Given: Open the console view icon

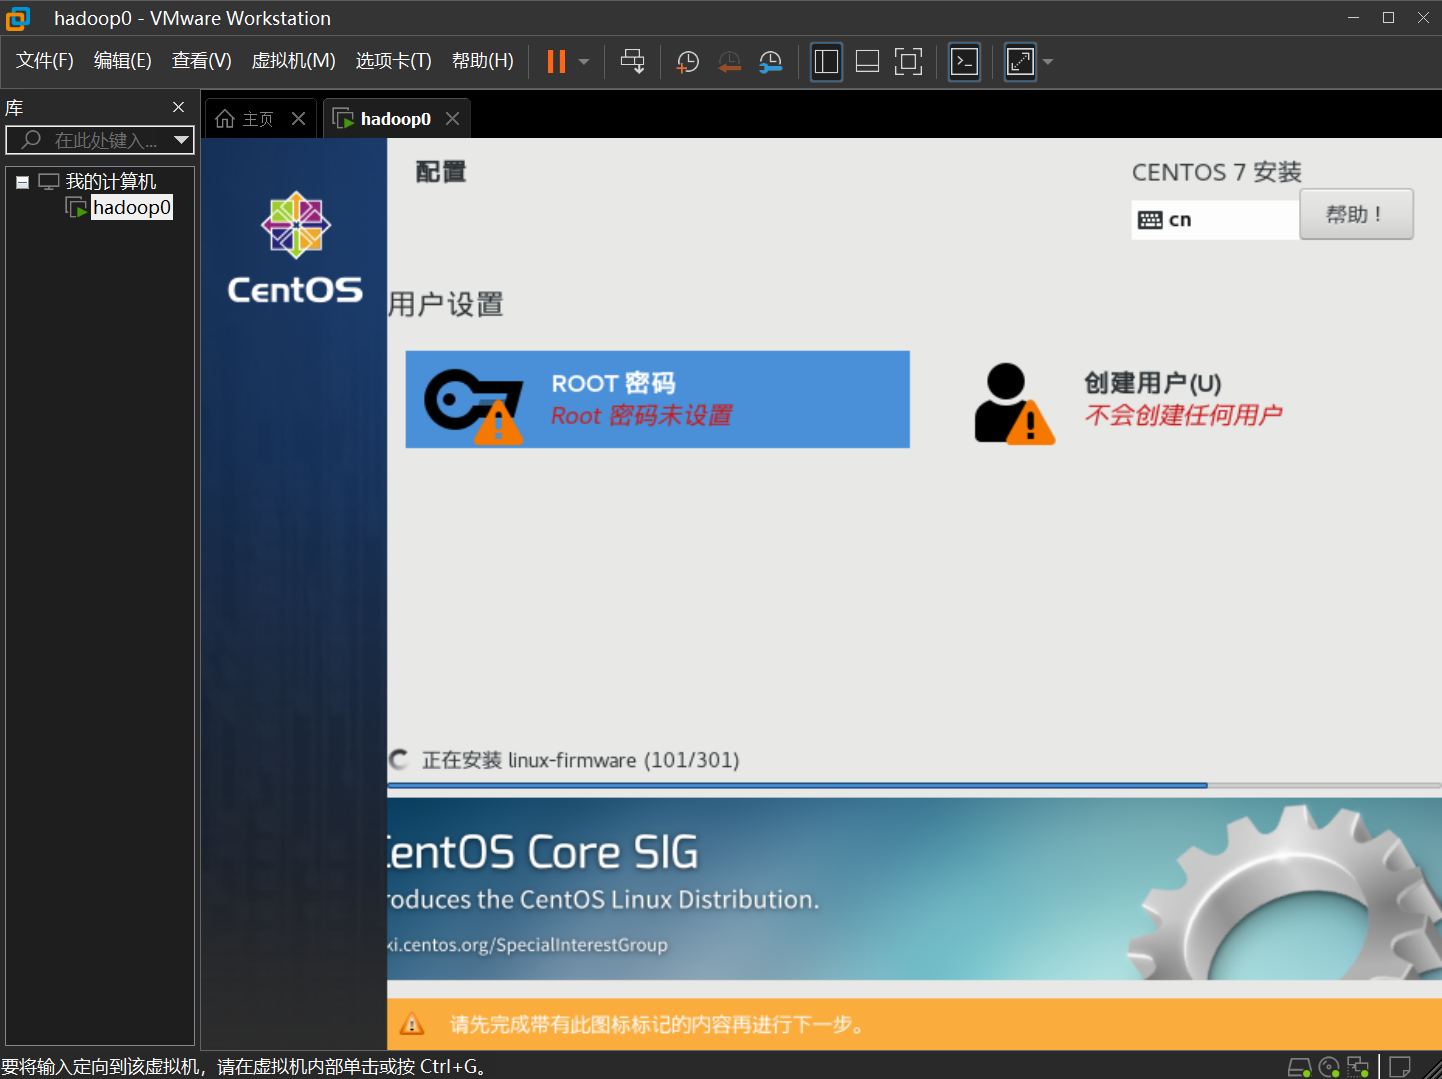Looking at the screenshot, I should pos(964,62).
